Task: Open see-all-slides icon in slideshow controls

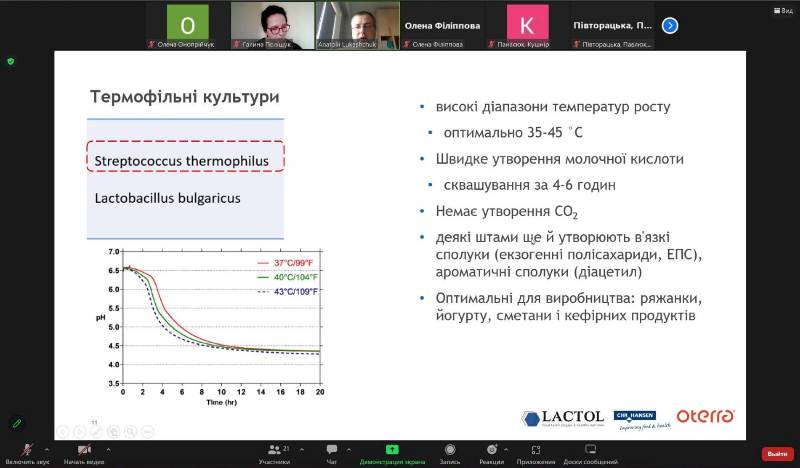Action: (x=113, y=432)
